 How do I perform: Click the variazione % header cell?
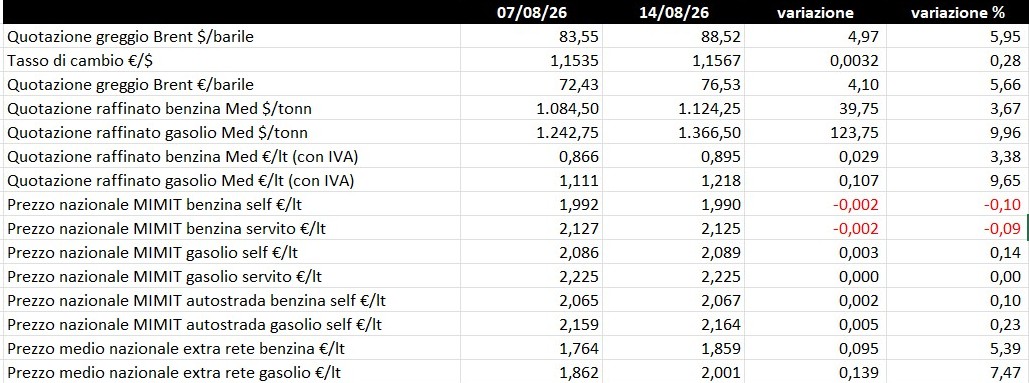pyautogui.click(x=957, y=12)
